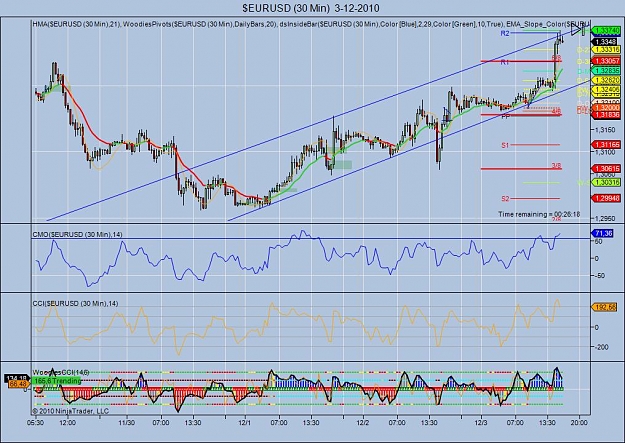Click the WoodiesPivots indicator label at top
The width and height of the screenshot is (625, 443).
(199, 24)
